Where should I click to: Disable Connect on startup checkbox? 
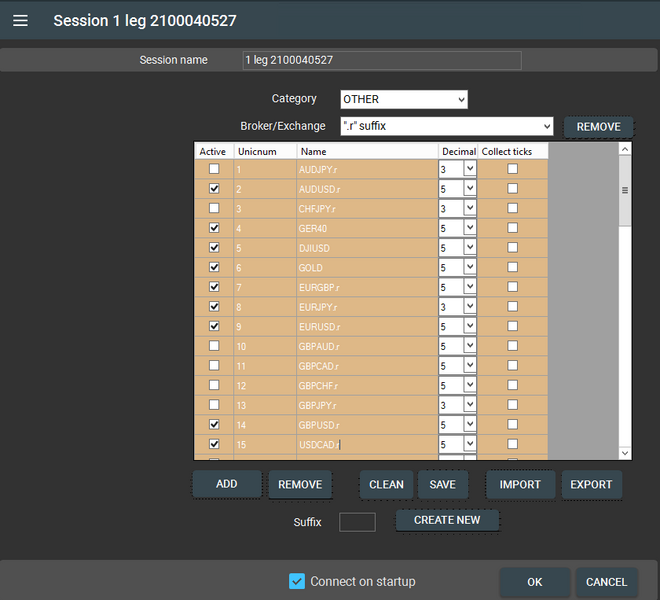pyautogui.click(x=296, y=581)
